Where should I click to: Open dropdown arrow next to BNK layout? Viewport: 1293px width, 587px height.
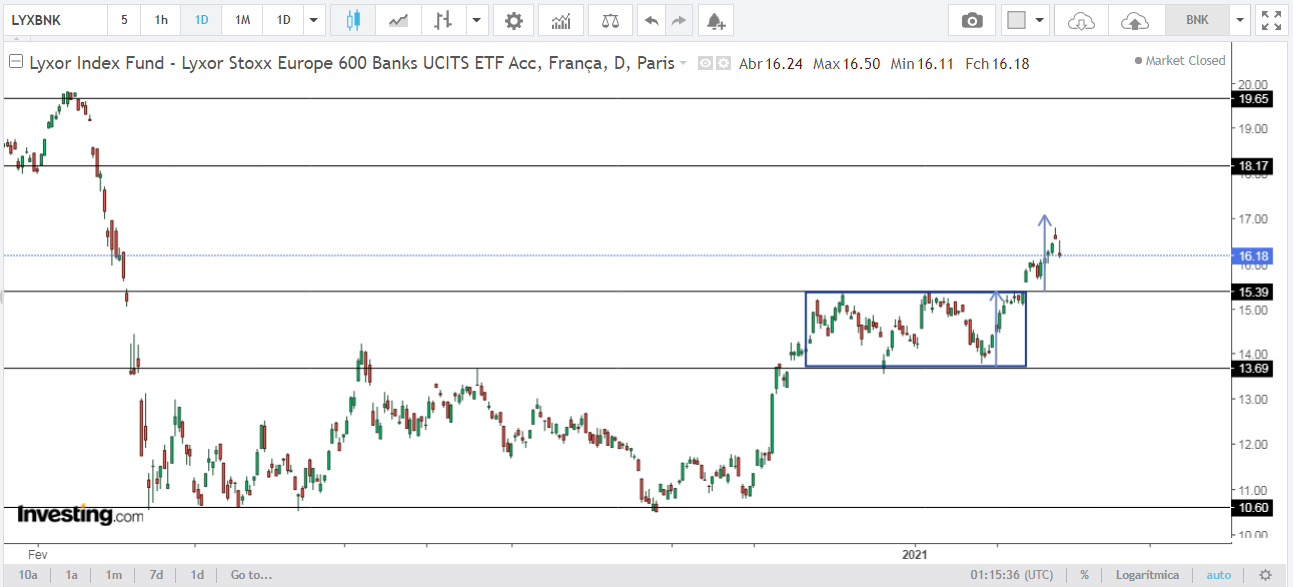(1241, 20)
